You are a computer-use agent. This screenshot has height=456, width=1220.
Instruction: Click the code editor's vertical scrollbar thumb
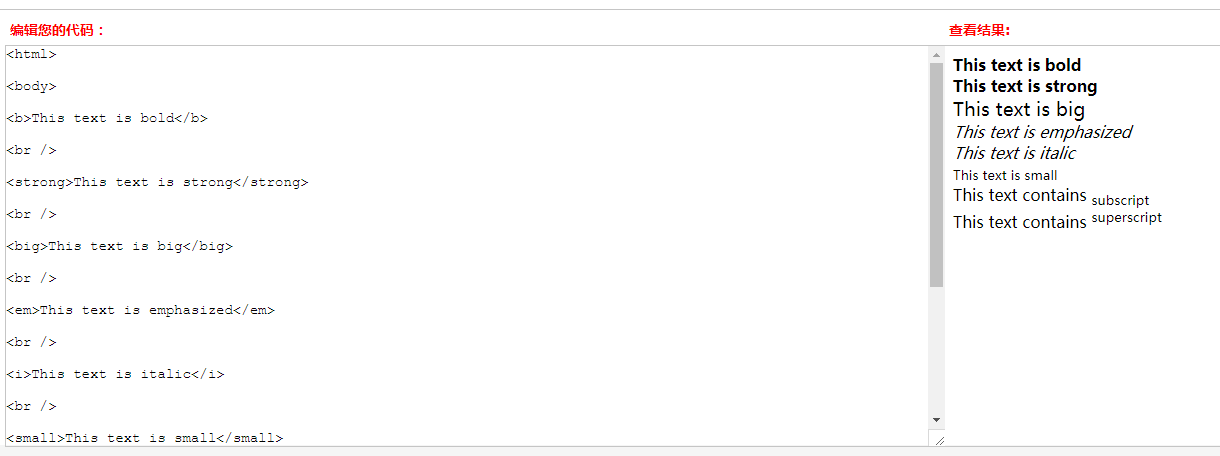point(937,175)
